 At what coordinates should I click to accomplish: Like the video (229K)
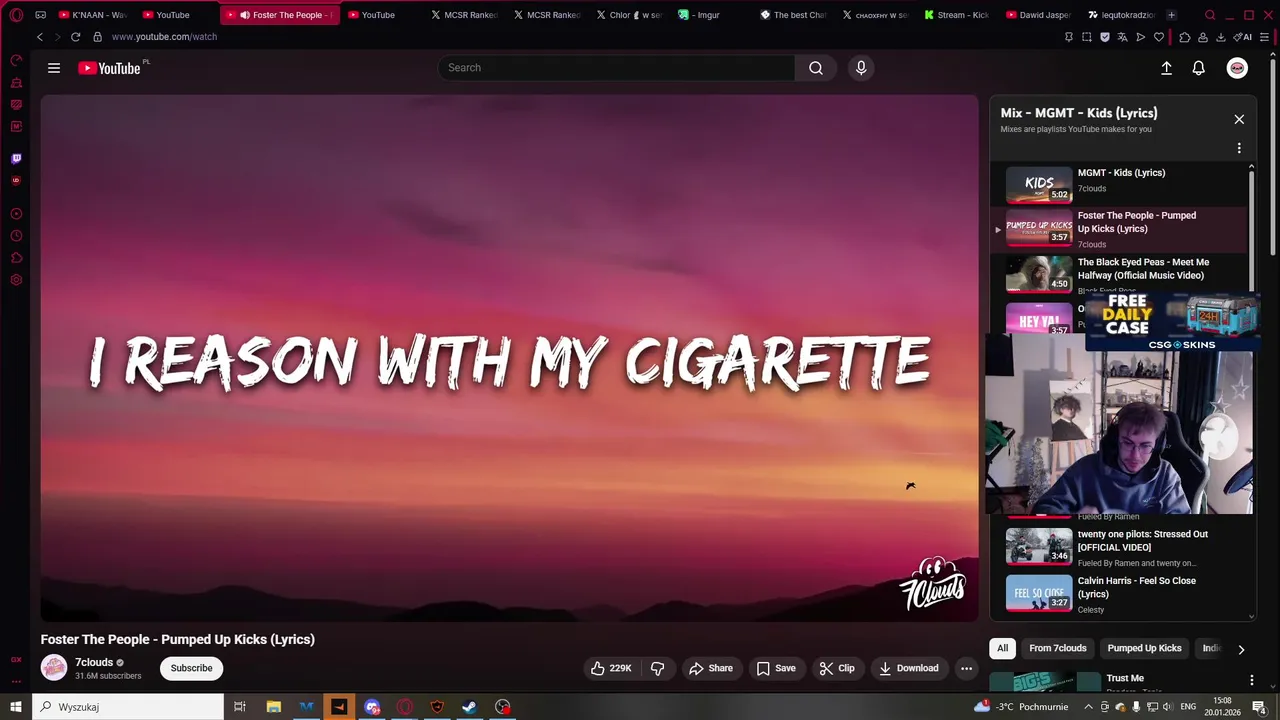pos(611,668)
